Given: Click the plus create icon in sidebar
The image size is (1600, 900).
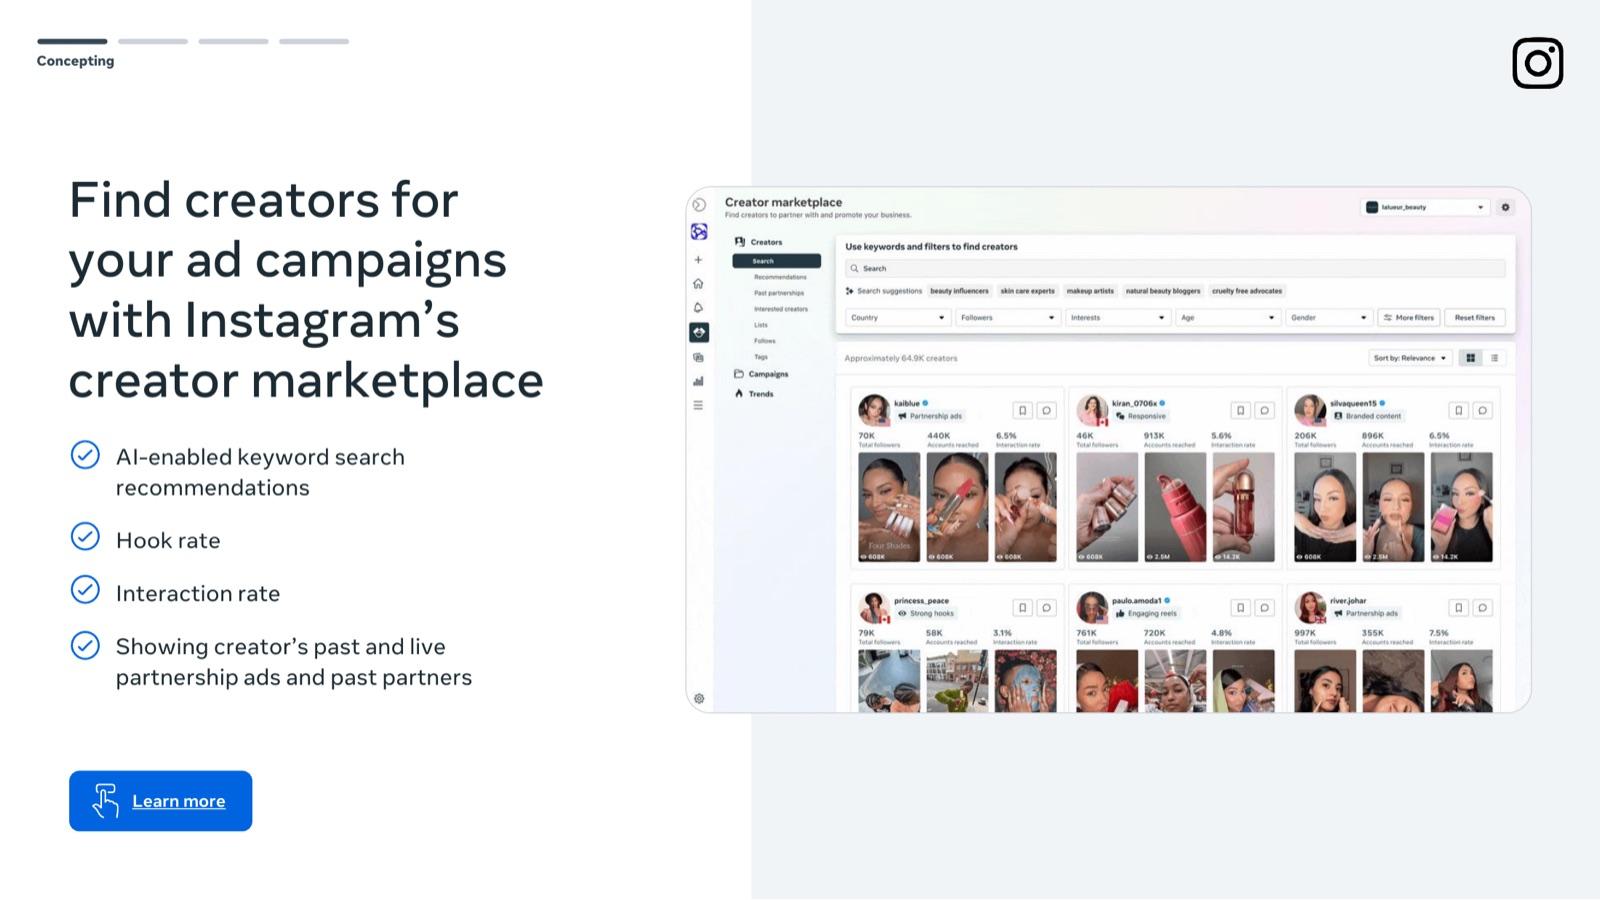Looking at the screenshot, I should pos(698,260).
